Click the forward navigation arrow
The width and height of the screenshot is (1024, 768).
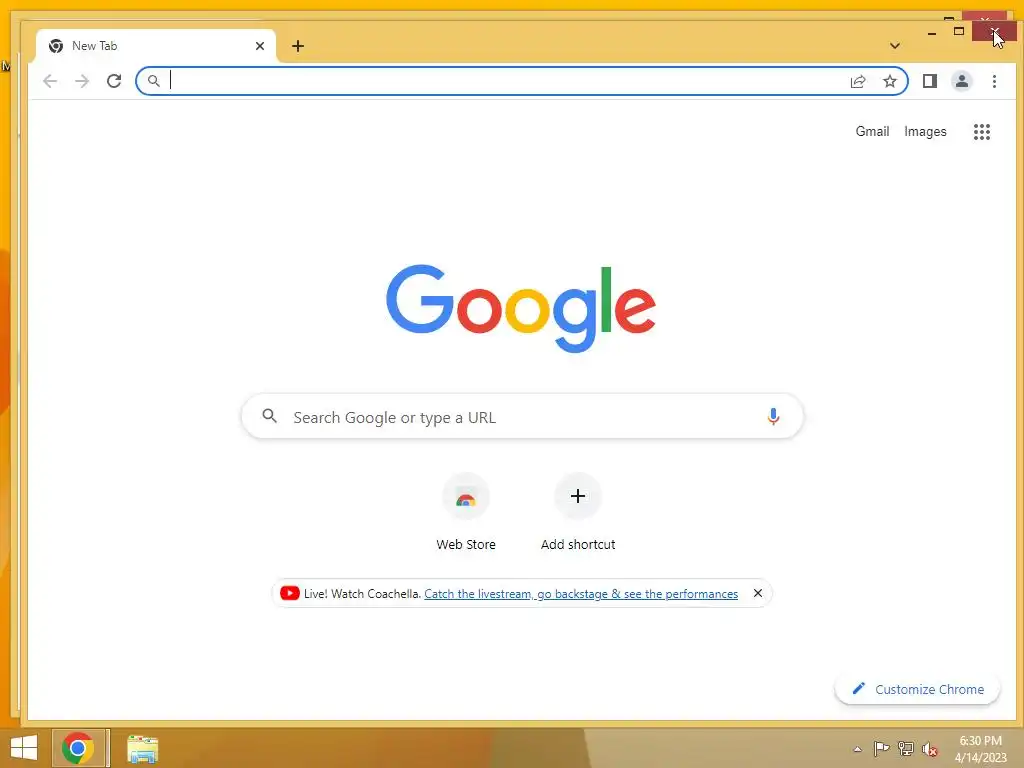pos(82,81)
